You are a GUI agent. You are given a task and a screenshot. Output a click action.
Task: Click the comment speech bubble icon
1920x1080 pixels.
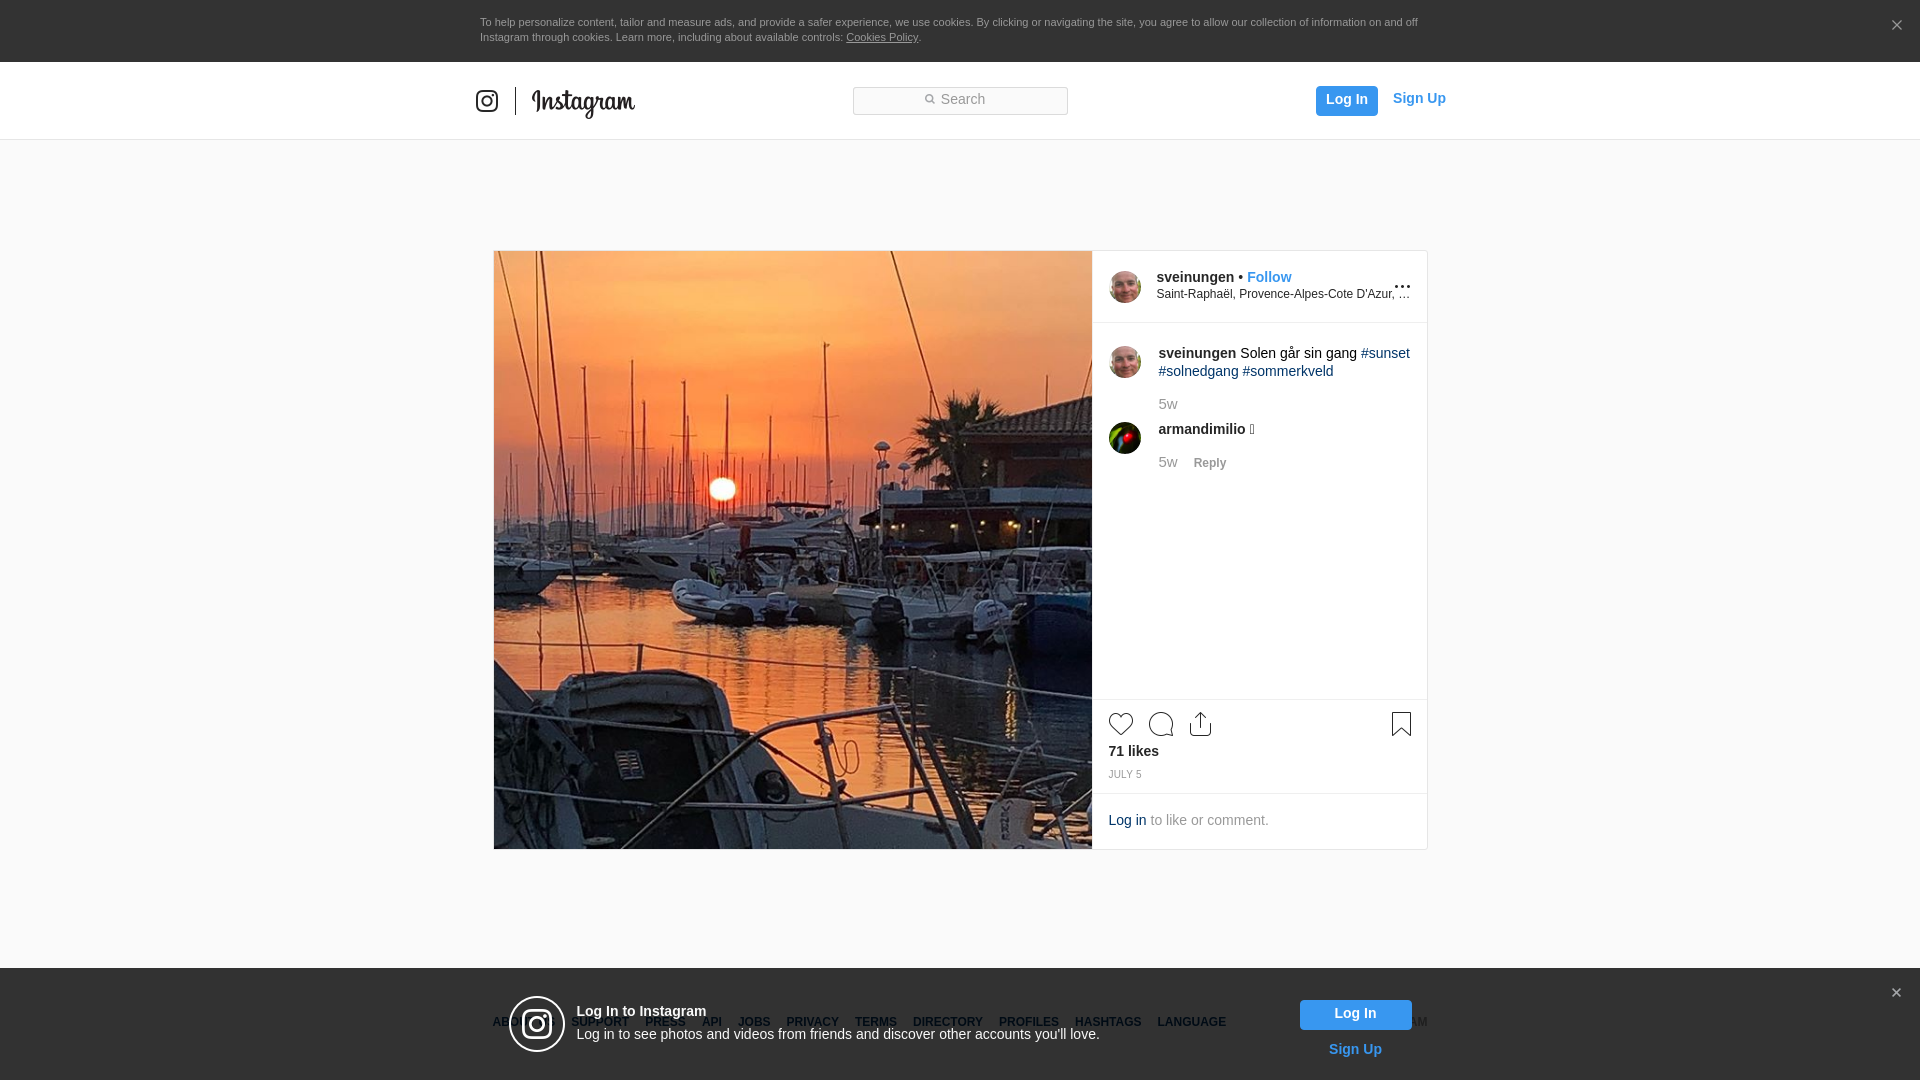point(1160,724)
